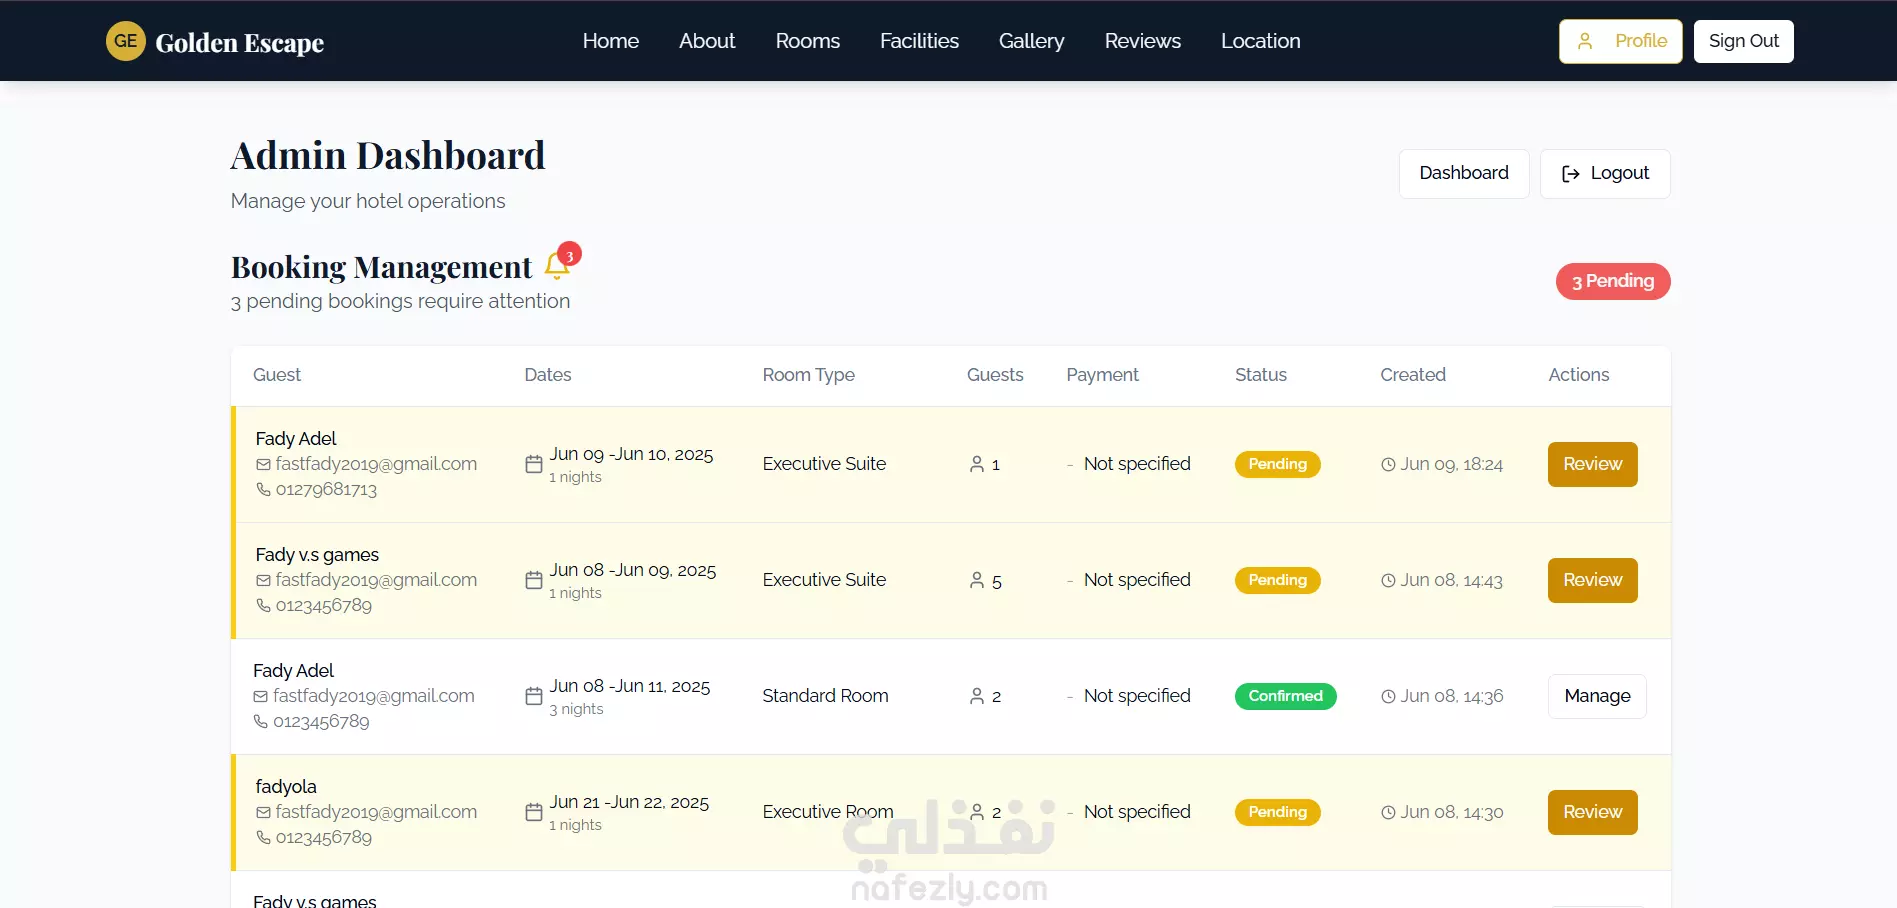Click Pending badge in Jun 09, 18:24 row
Screen dimensions: 1897x908
[1278, 464]
